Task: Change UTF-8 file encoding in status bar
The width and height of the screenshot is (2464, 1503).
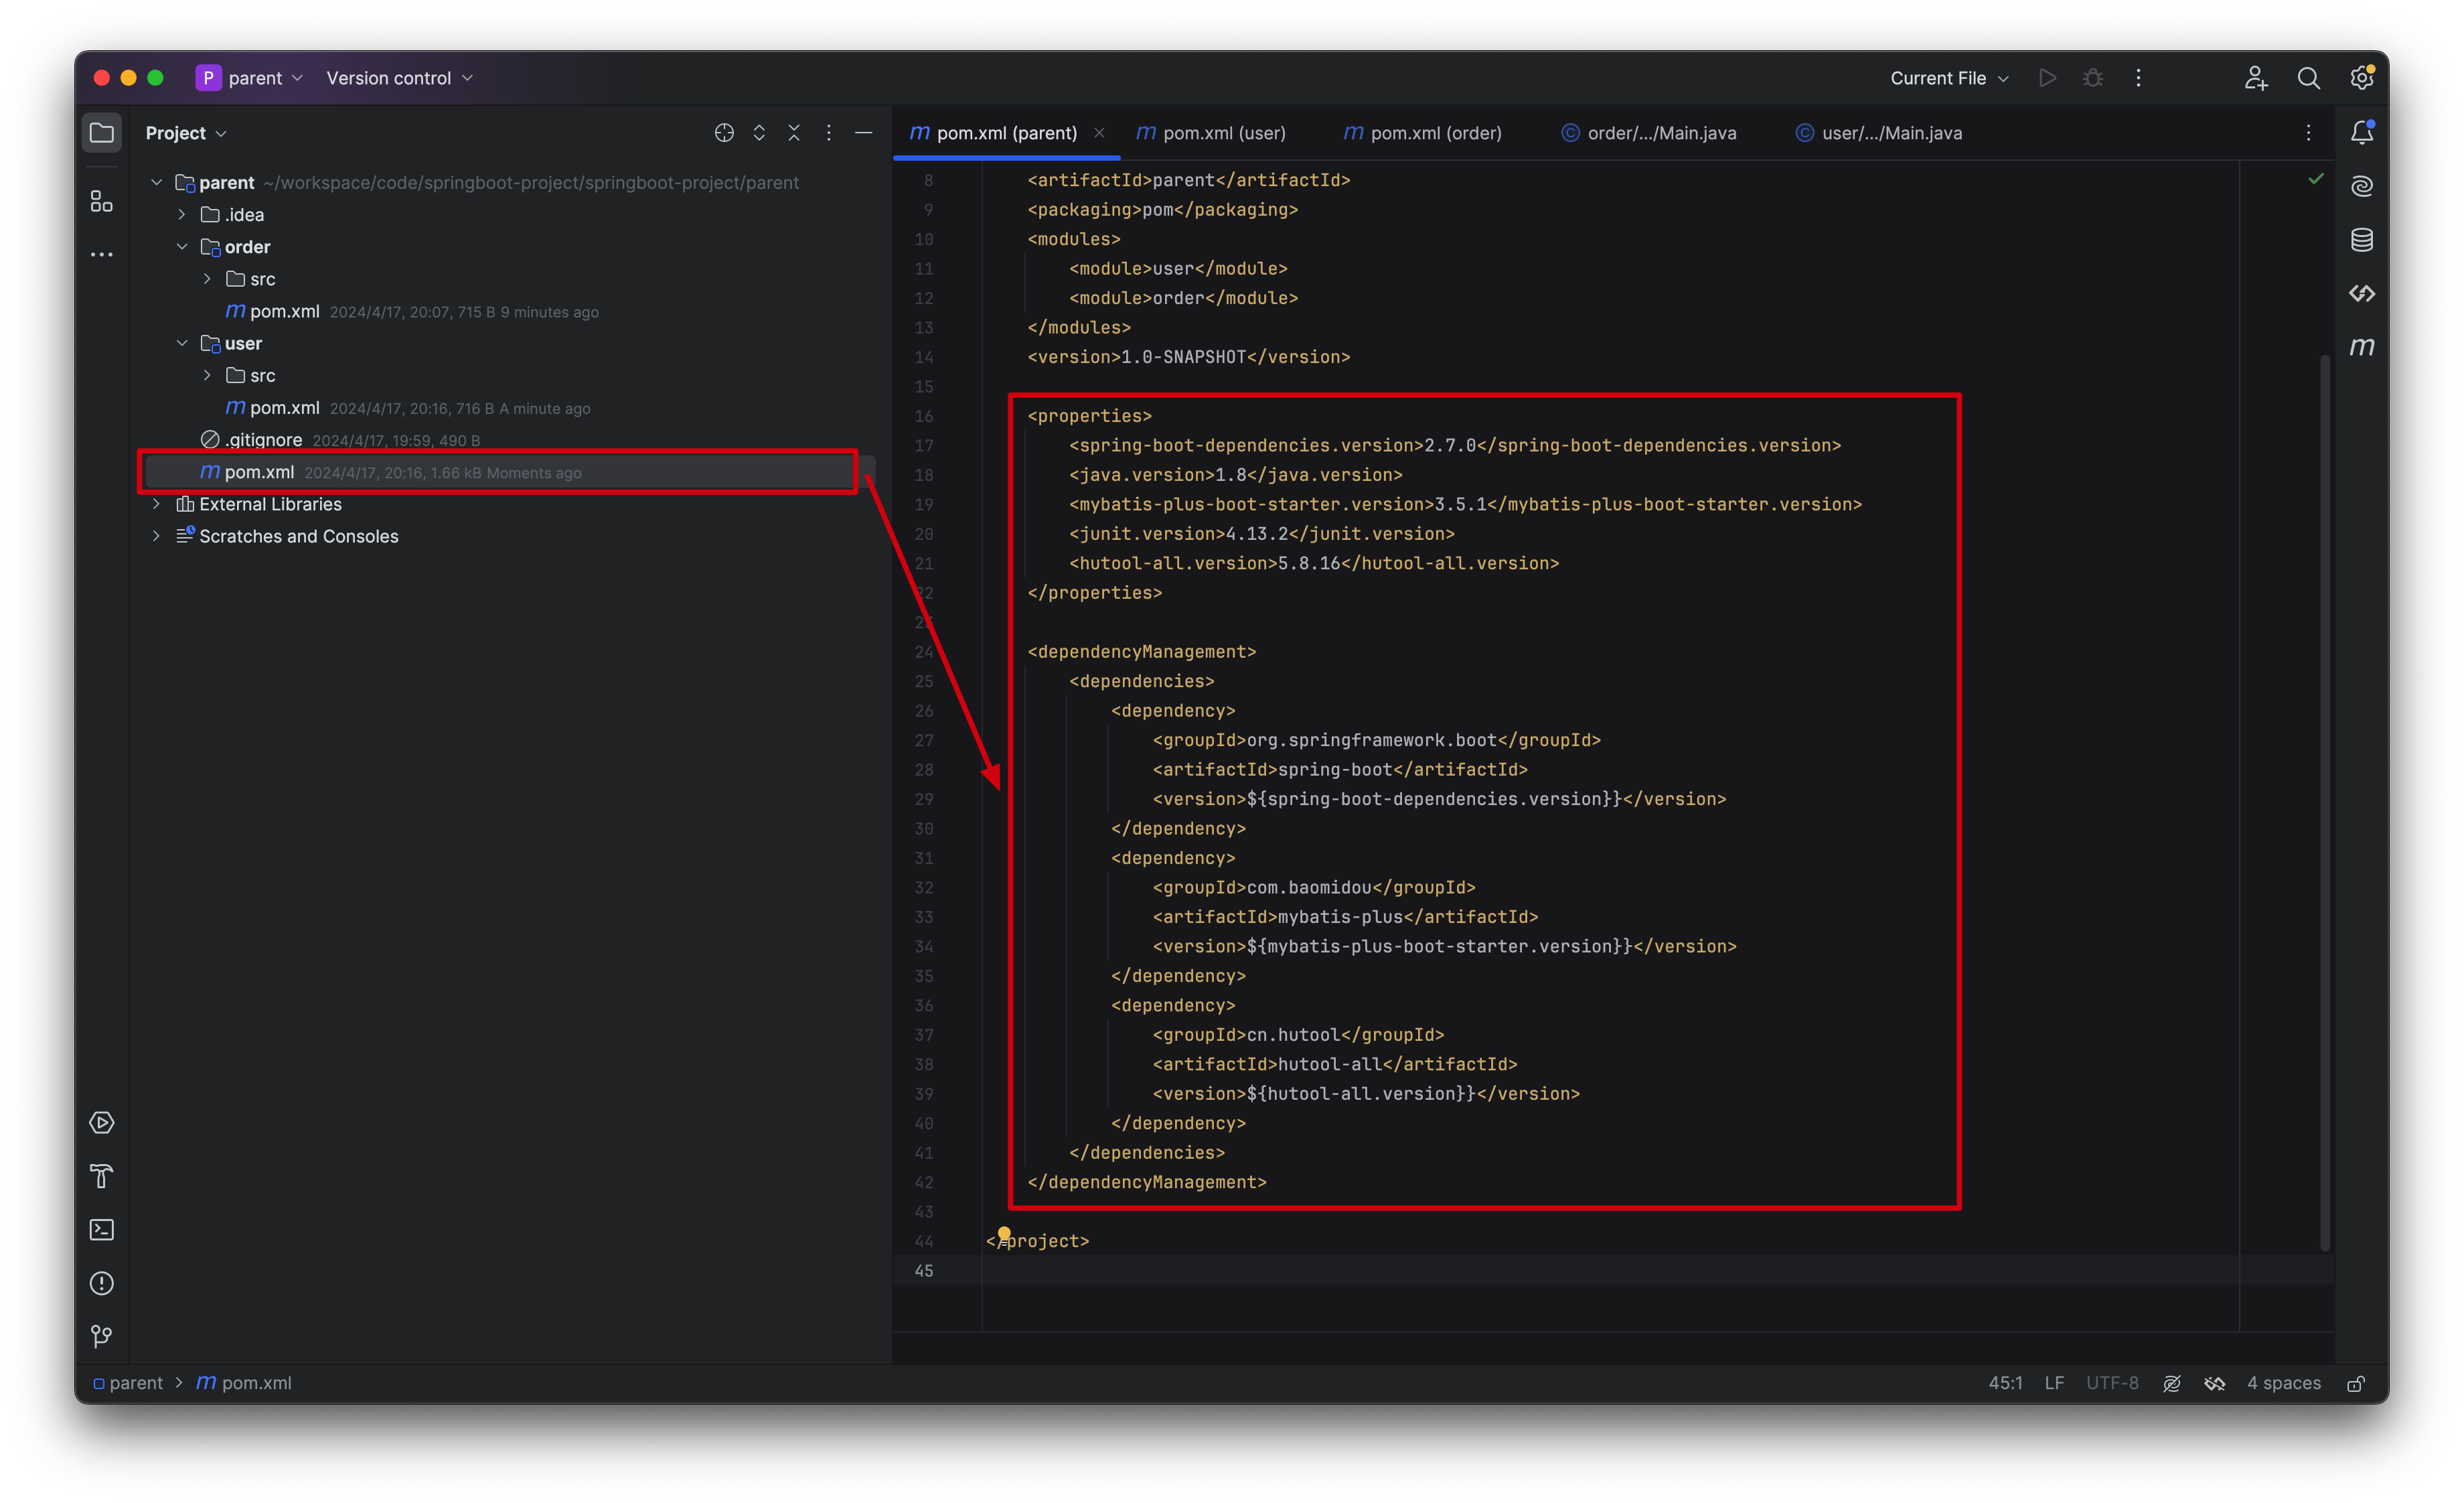Action: 2112,1384
